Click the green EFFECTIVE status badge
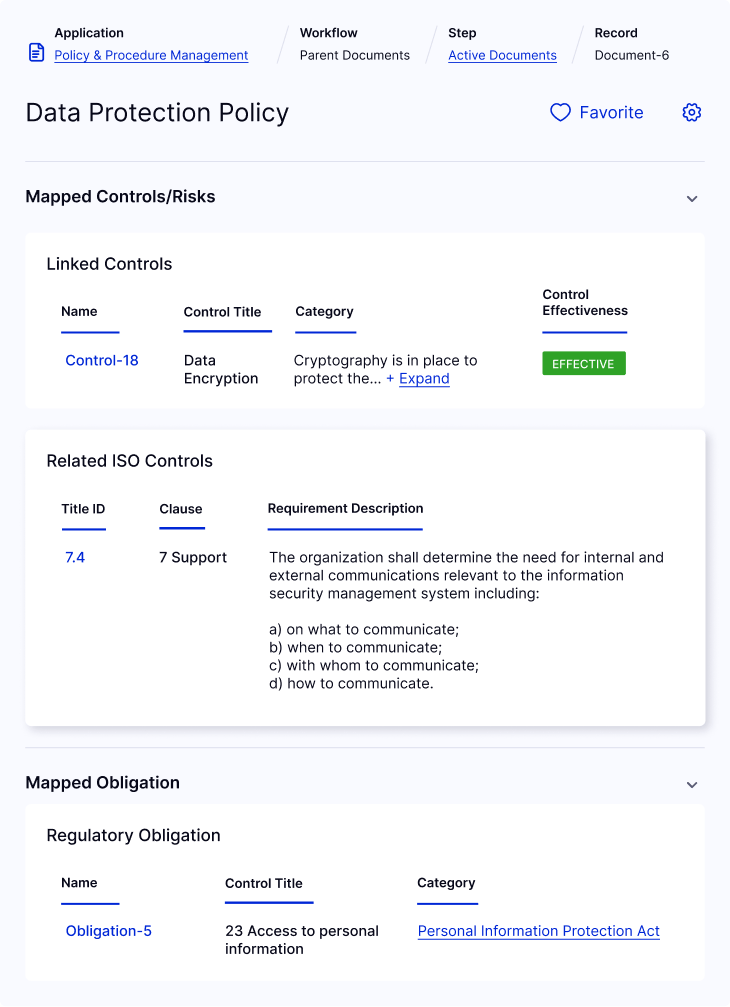Viewport: 730px width, 1007px height. click(x=584, y=363)
